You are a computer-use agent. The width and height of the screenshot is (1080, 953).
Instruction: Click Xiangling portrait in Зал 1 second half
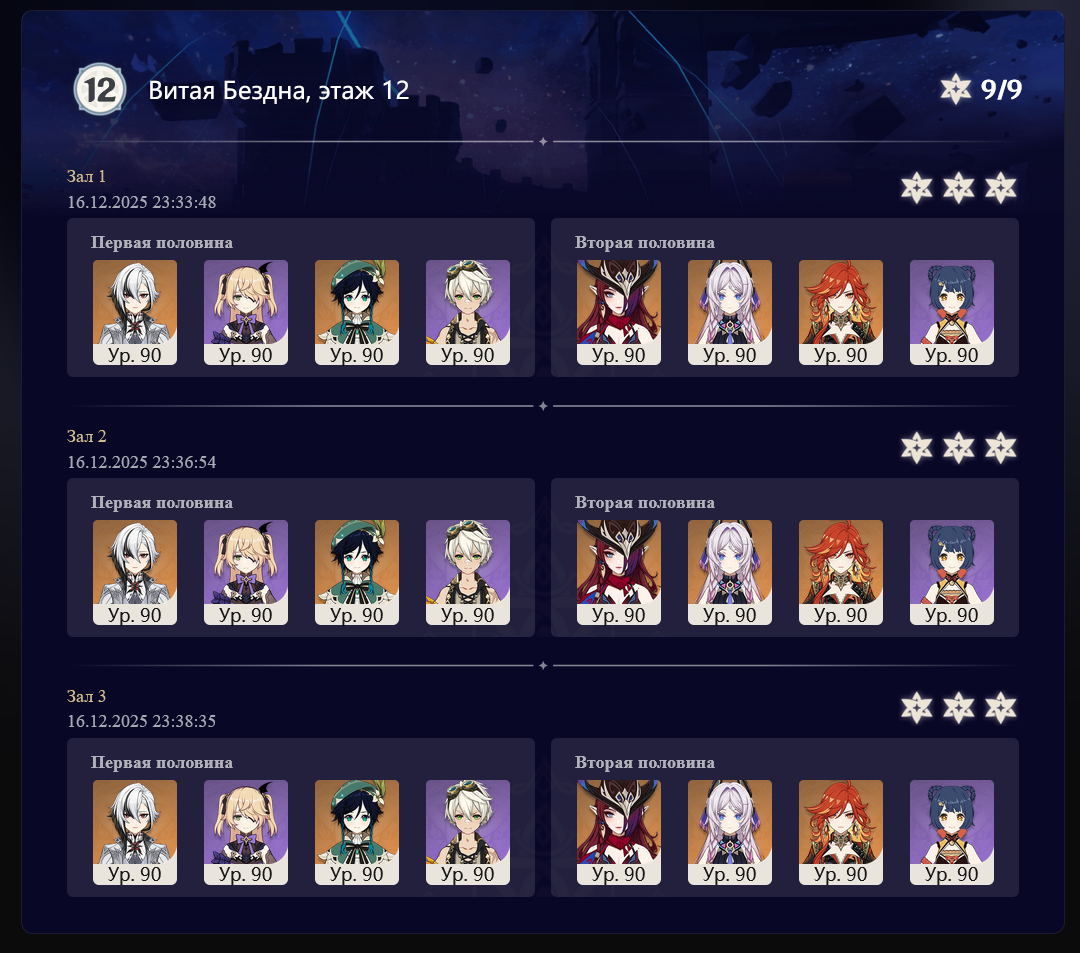point(951,312)
